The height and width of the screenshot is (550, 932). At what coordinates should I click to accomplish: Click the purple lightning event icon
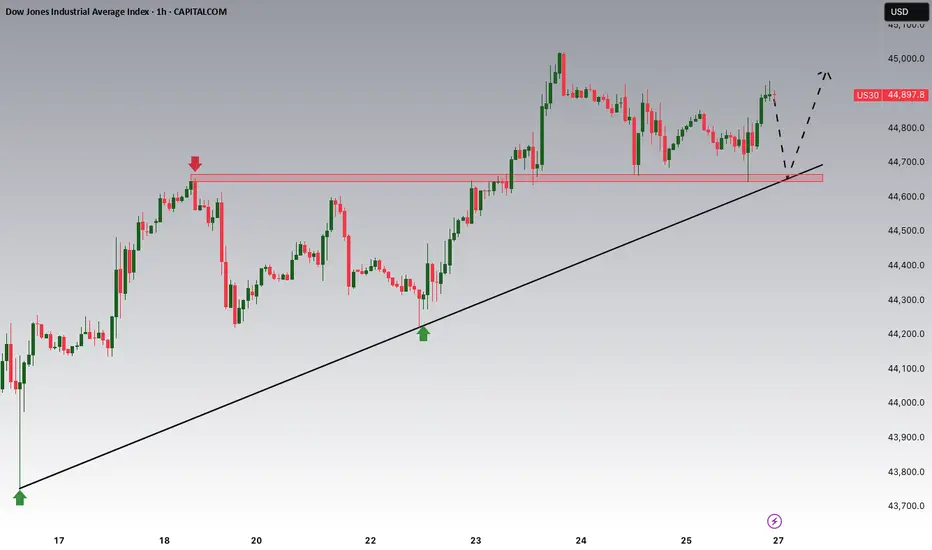774,521
